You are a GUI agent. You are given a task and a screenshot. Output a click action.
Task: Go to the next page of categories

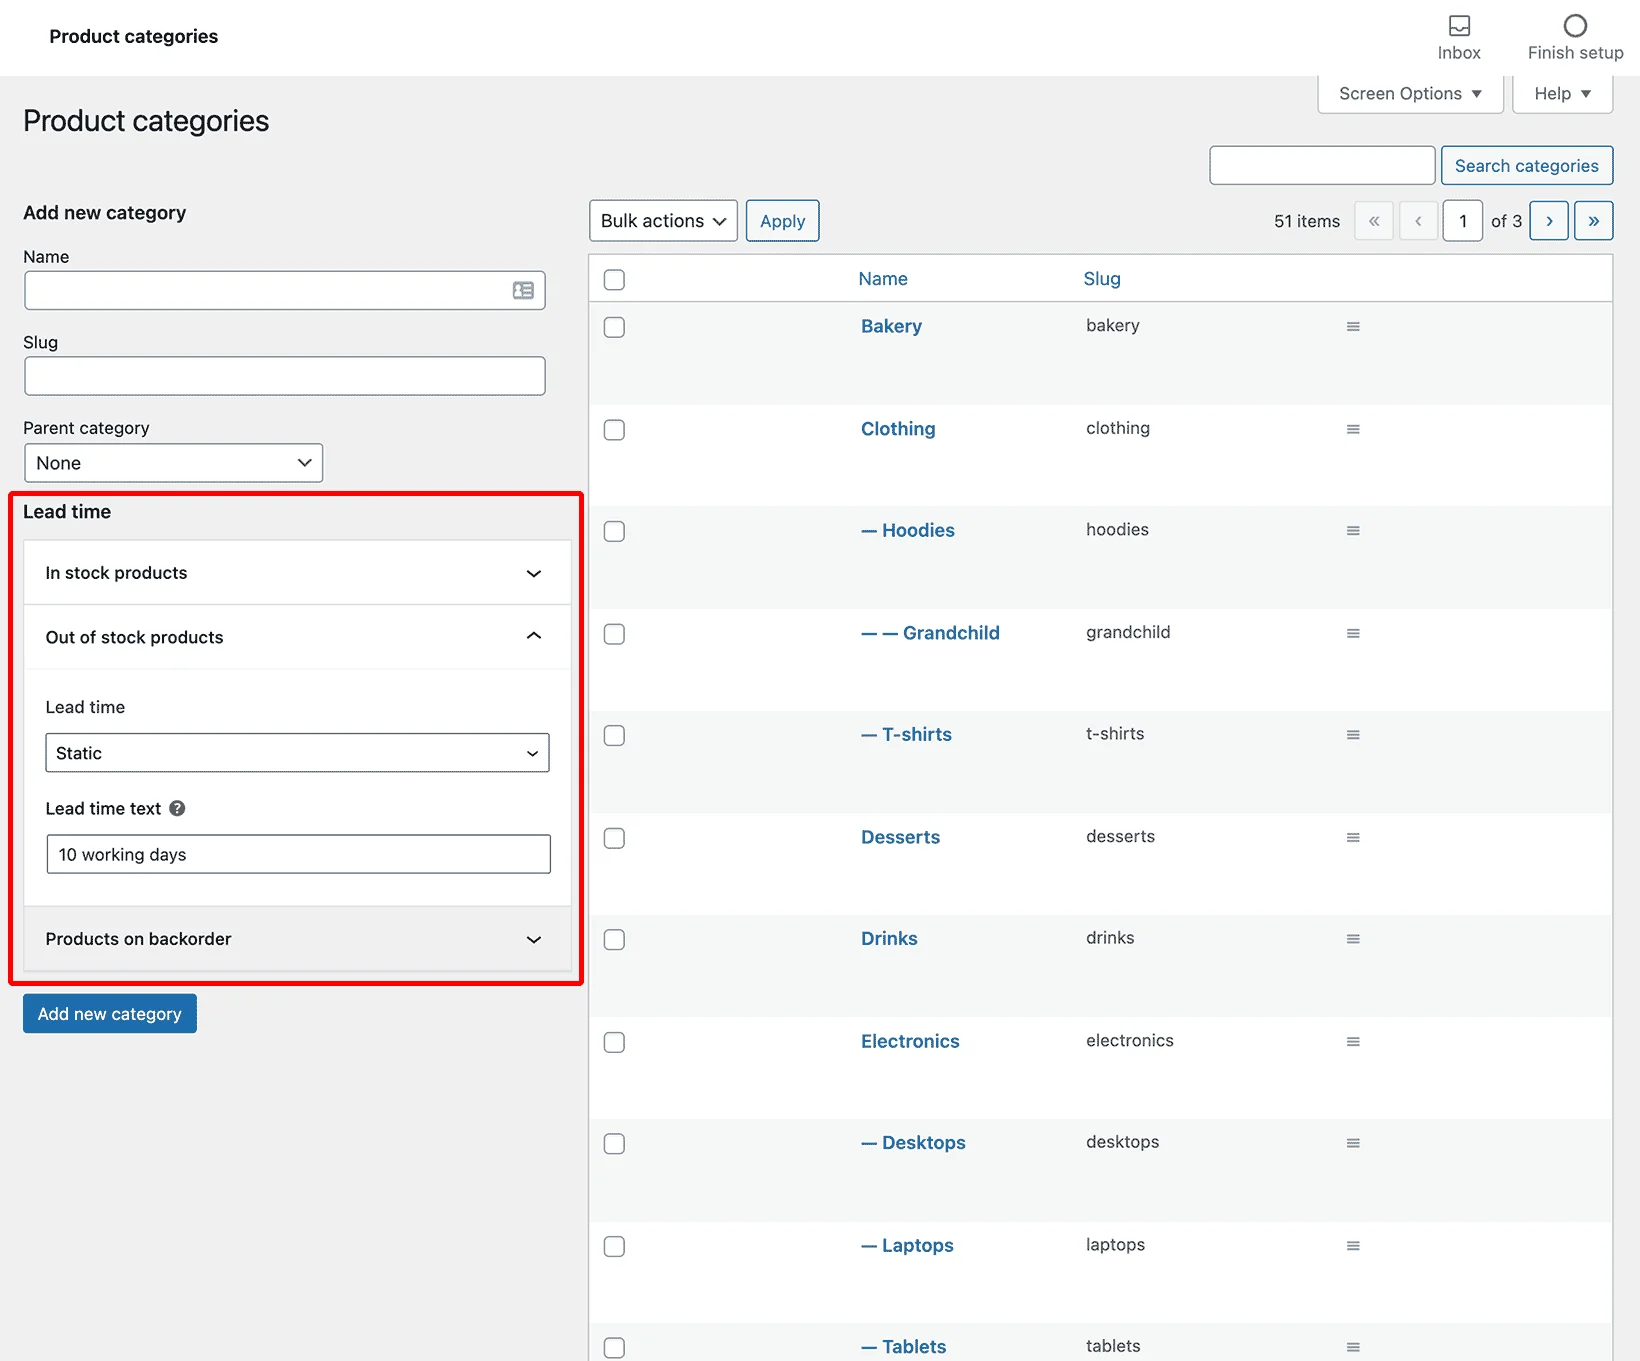click(1548, 220)
